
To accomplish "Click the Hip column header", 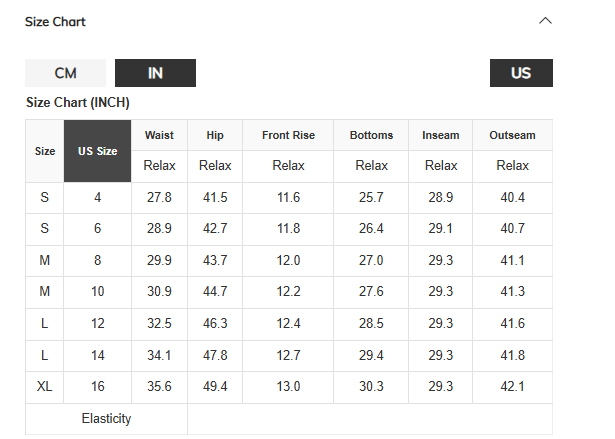I will point(215,135).
